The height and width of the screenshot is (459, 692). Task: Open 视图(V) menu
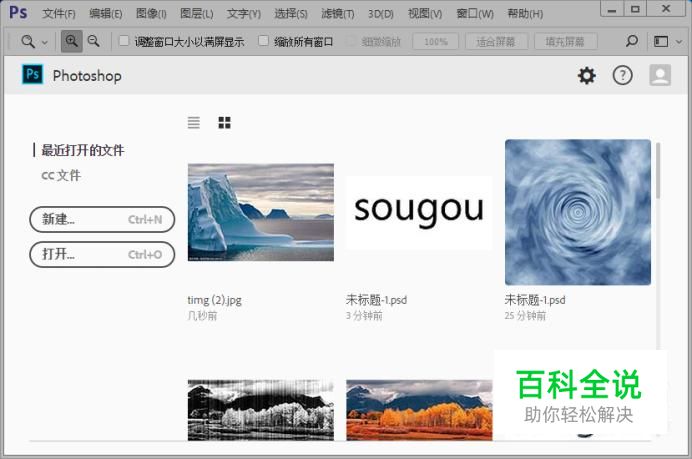pos(425,14)
